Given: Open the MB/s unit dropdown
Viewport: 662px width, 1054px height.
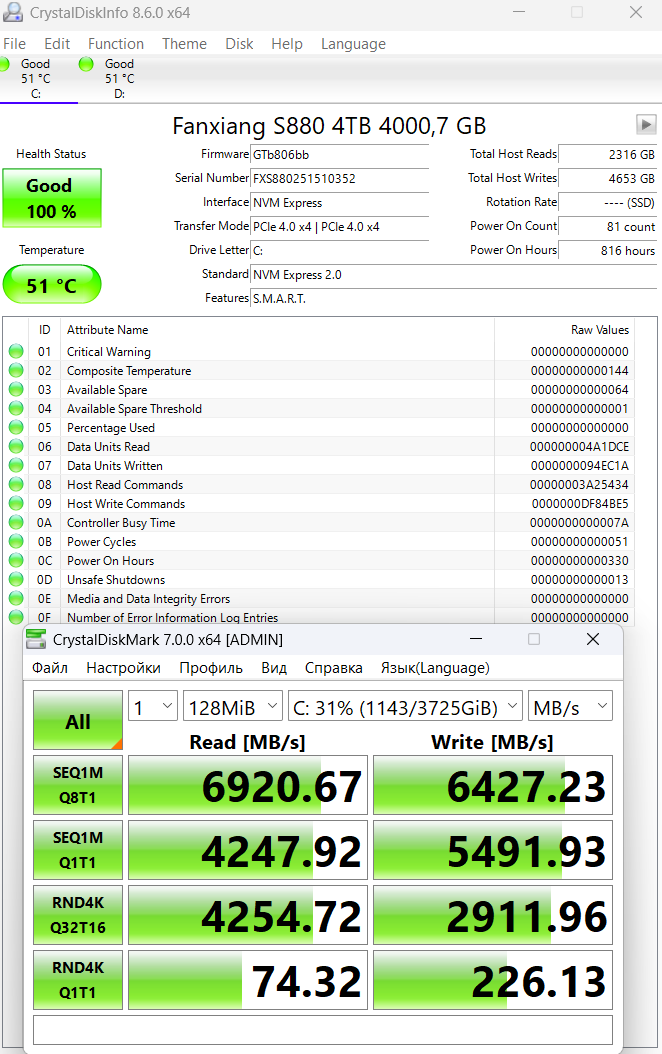Looking at the screenshot, I should point(570,708).
